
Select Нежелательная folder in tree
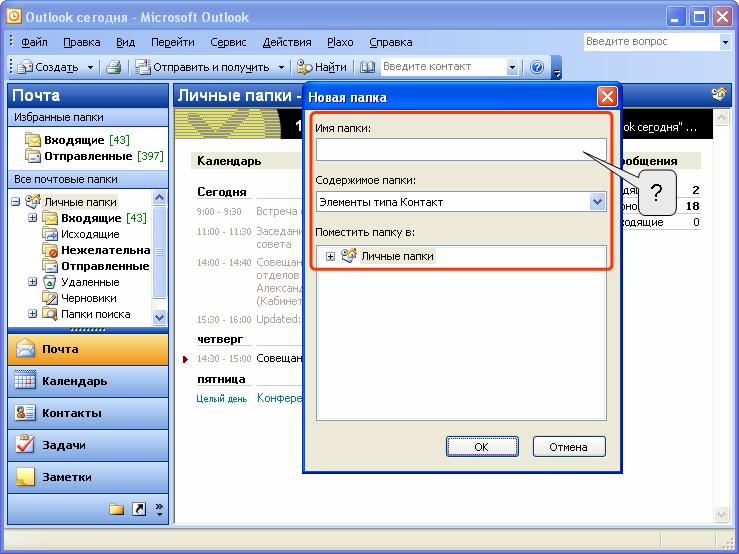(x=96, y=250)
